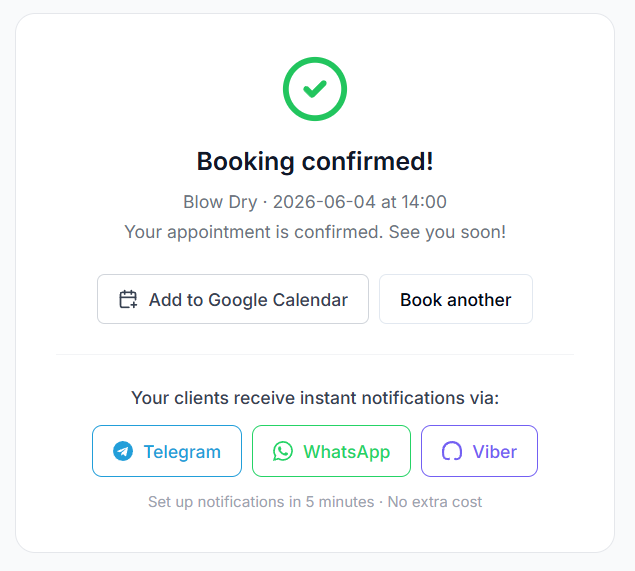This screenshot has width=635, height=571.
Task: Click the calendar-plus icon
Action: [x=128, y=299]
